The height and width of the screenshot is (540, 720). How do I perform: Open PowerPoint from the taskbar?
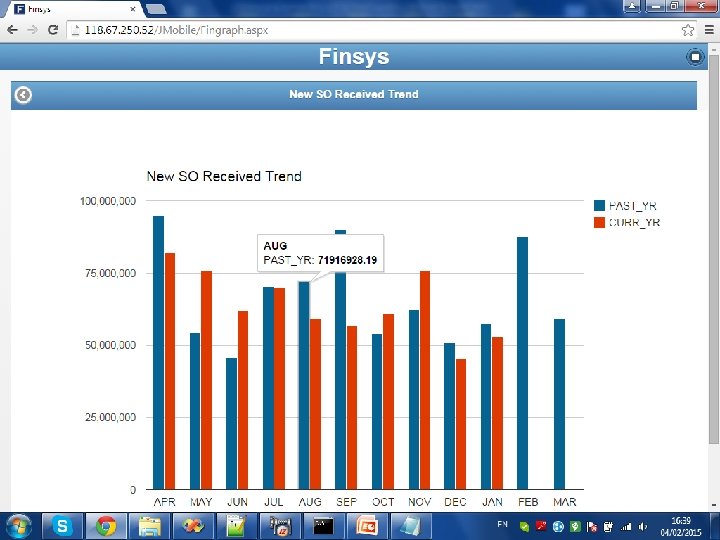point(367,526)
